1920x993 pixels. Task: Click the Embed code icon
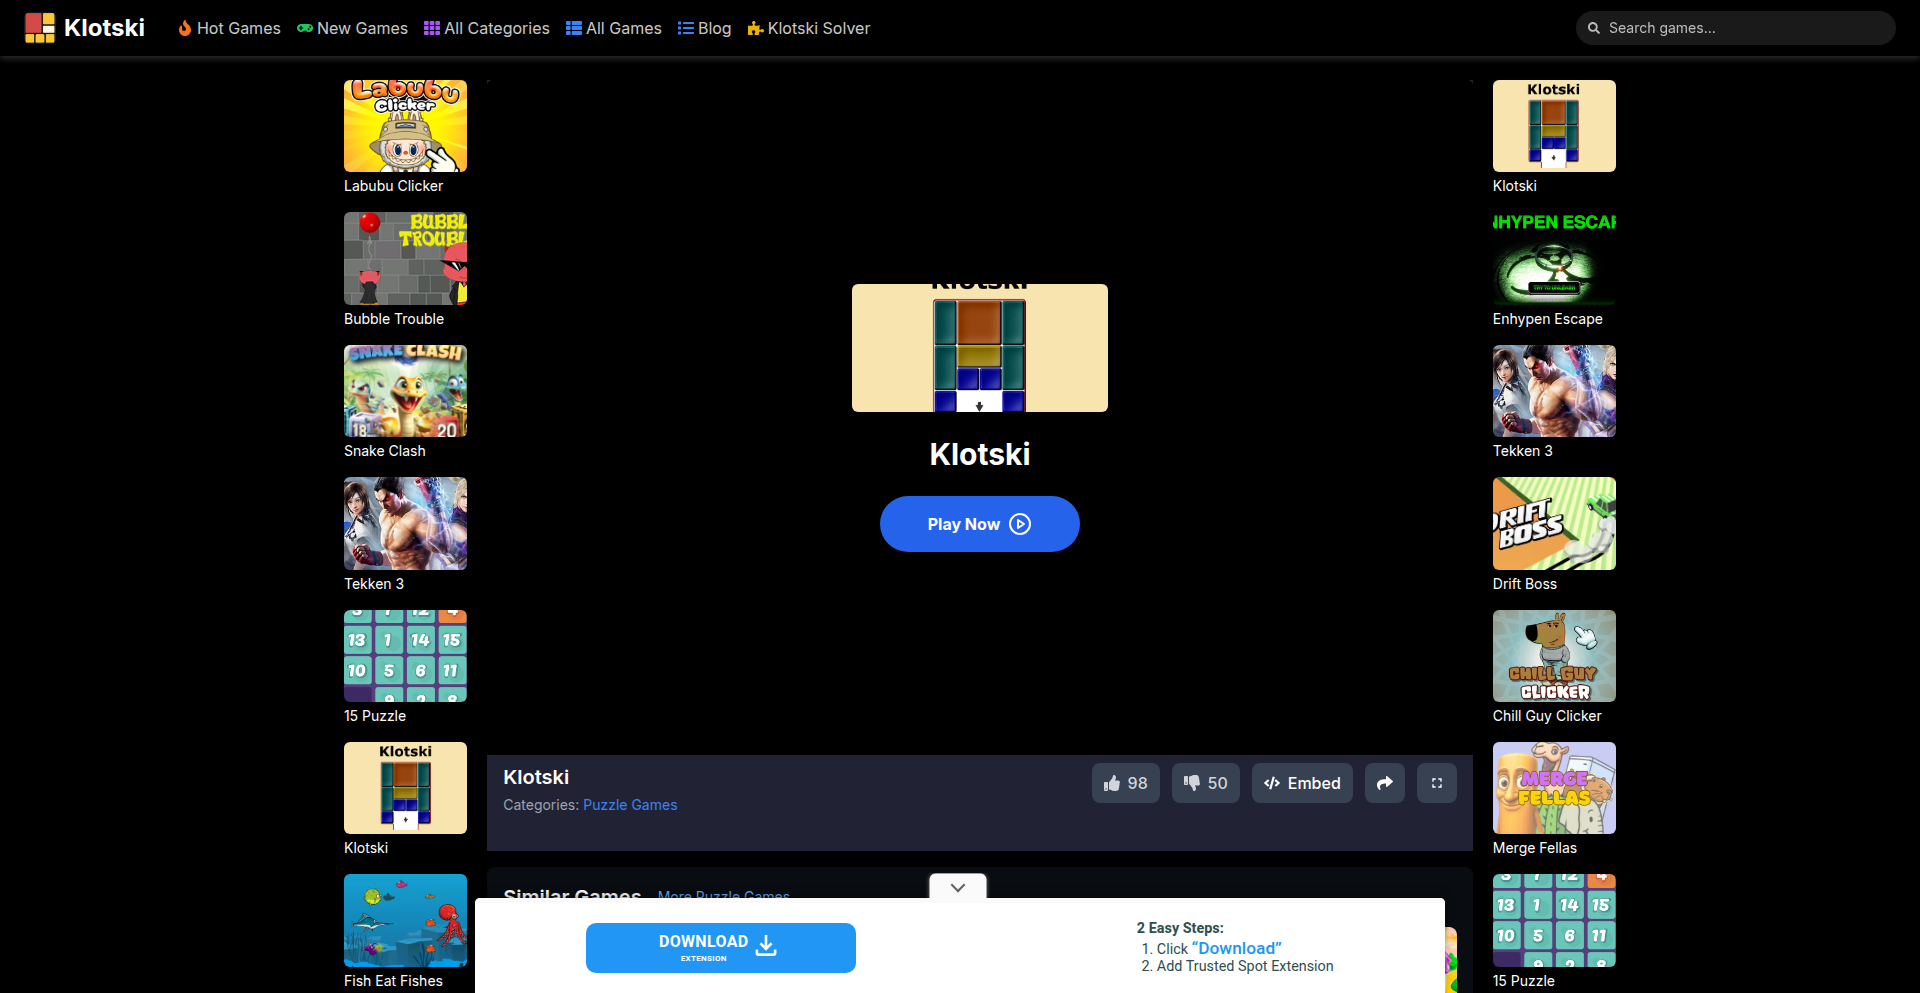(x=1274, y=783)
